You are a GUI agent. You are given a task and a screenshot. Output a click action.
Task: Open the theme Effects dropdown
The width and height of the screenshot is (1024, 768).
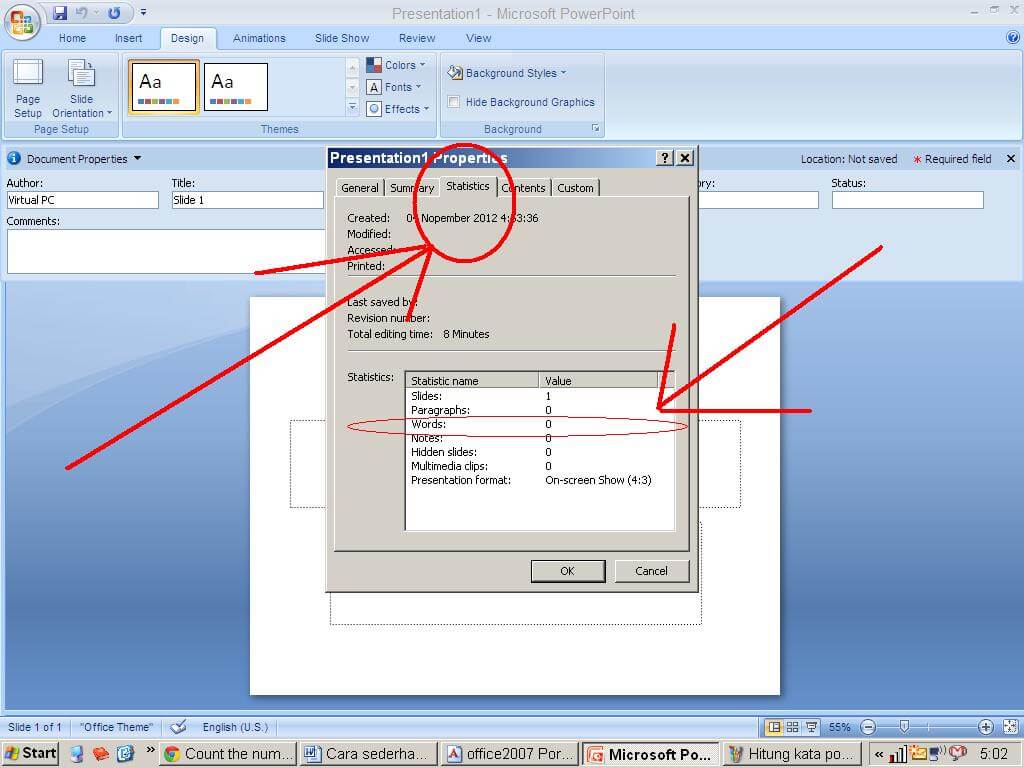point(398,109)
